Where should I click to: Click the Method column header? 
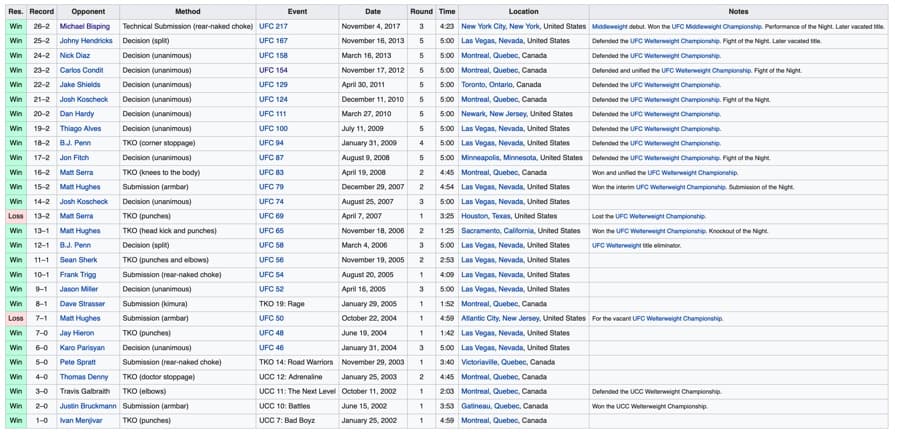pyautogui.click(x=188, y=11)
